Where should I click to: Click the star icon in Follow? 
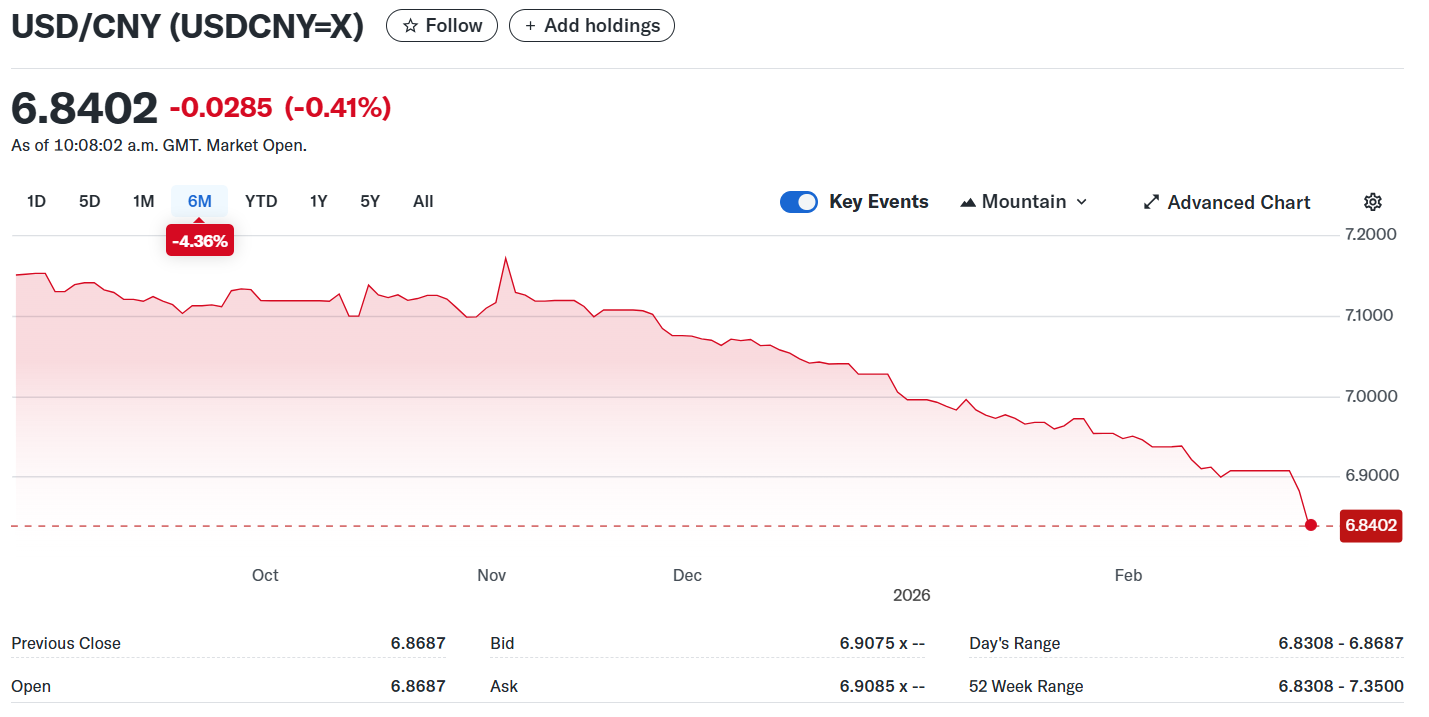tap(410, 26)
